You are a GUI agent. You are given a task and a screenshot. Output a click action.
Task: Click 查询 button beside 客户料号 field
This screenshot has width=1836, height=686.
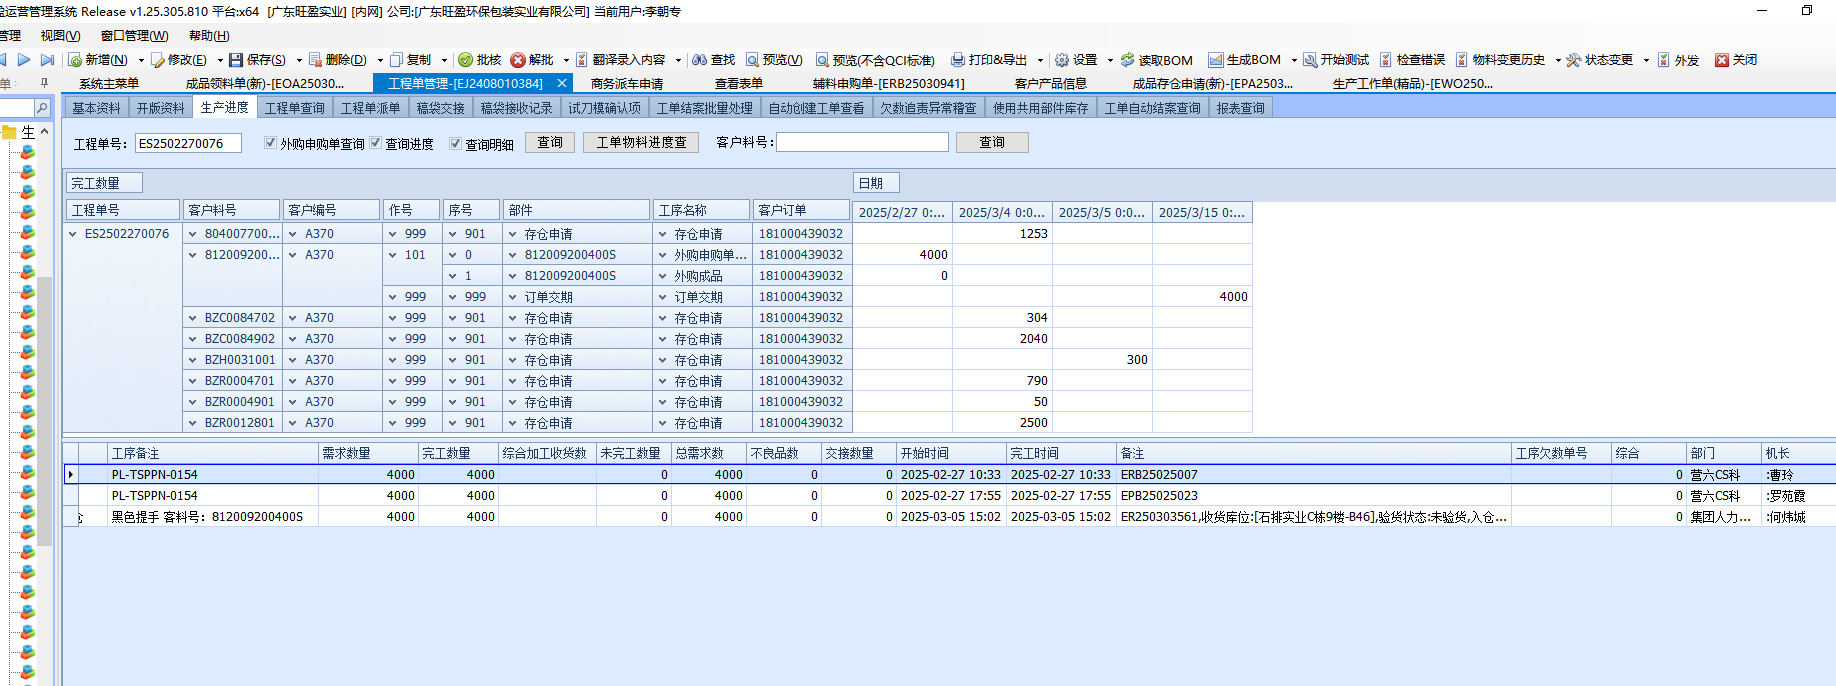992,143
